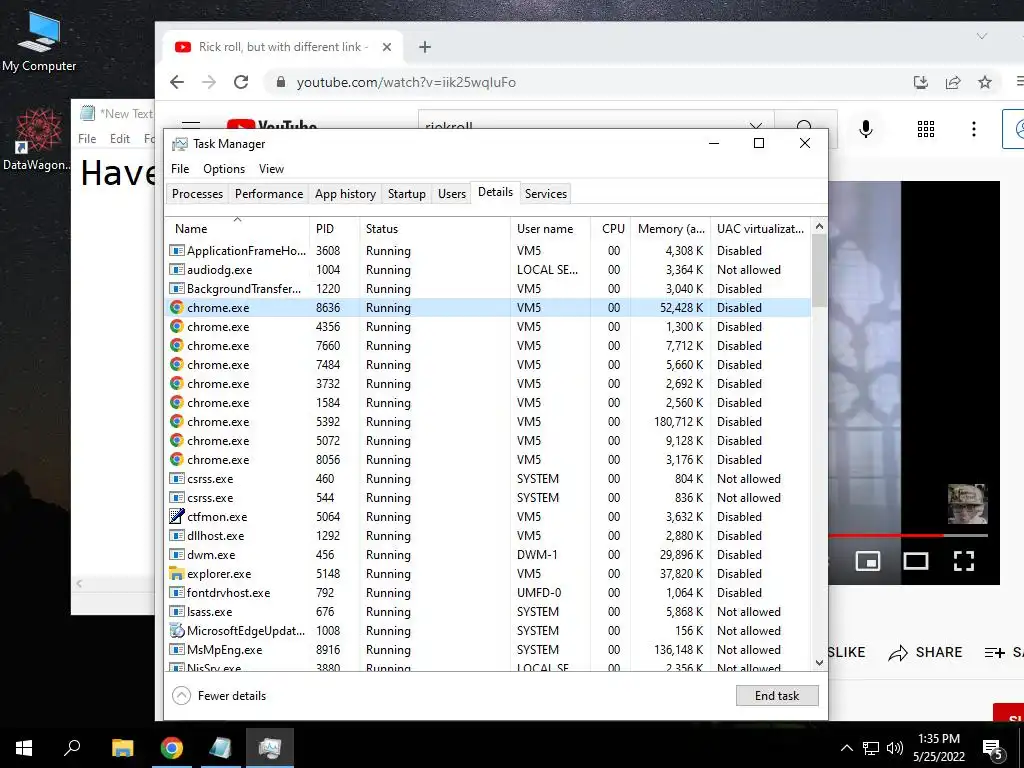Search YouTube by voice microphone
Screen dimensions: 1024x768
866,129
